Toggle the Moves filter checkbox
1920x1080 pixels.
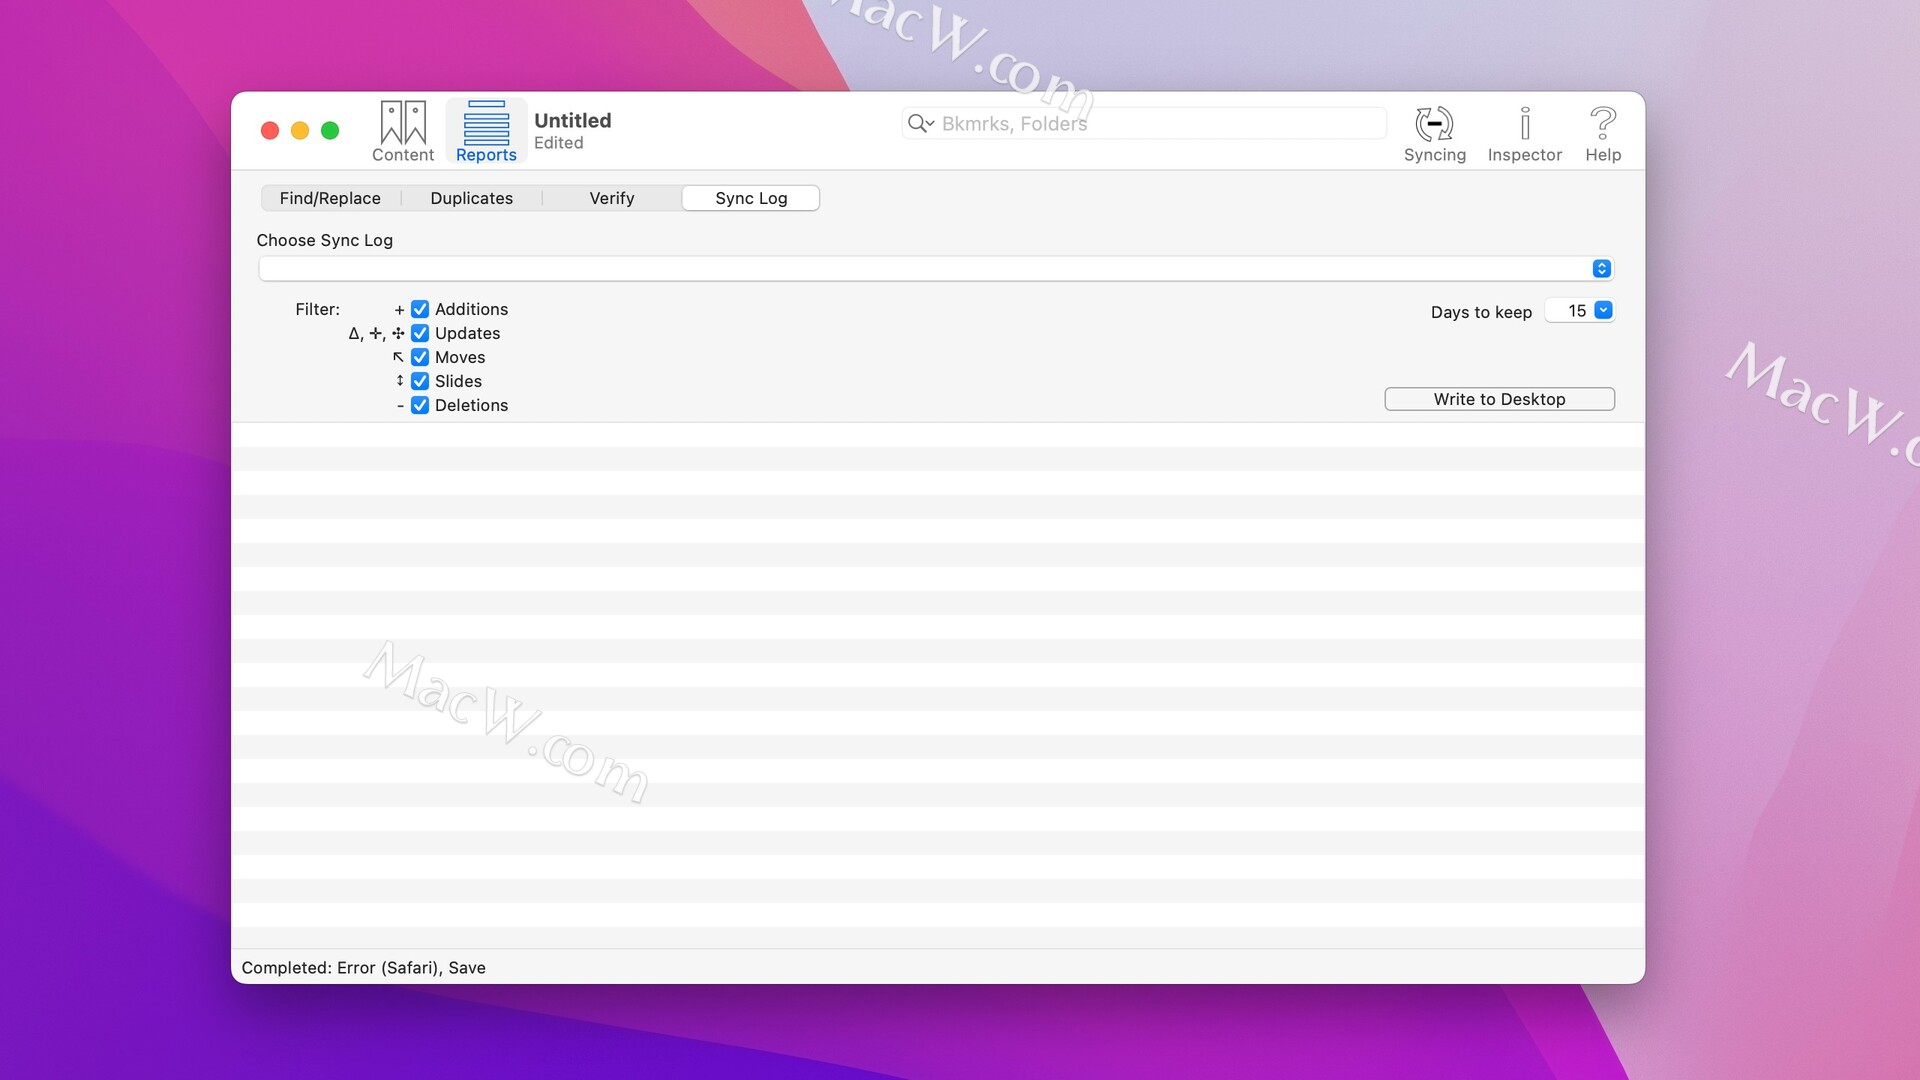click(420, 357)
